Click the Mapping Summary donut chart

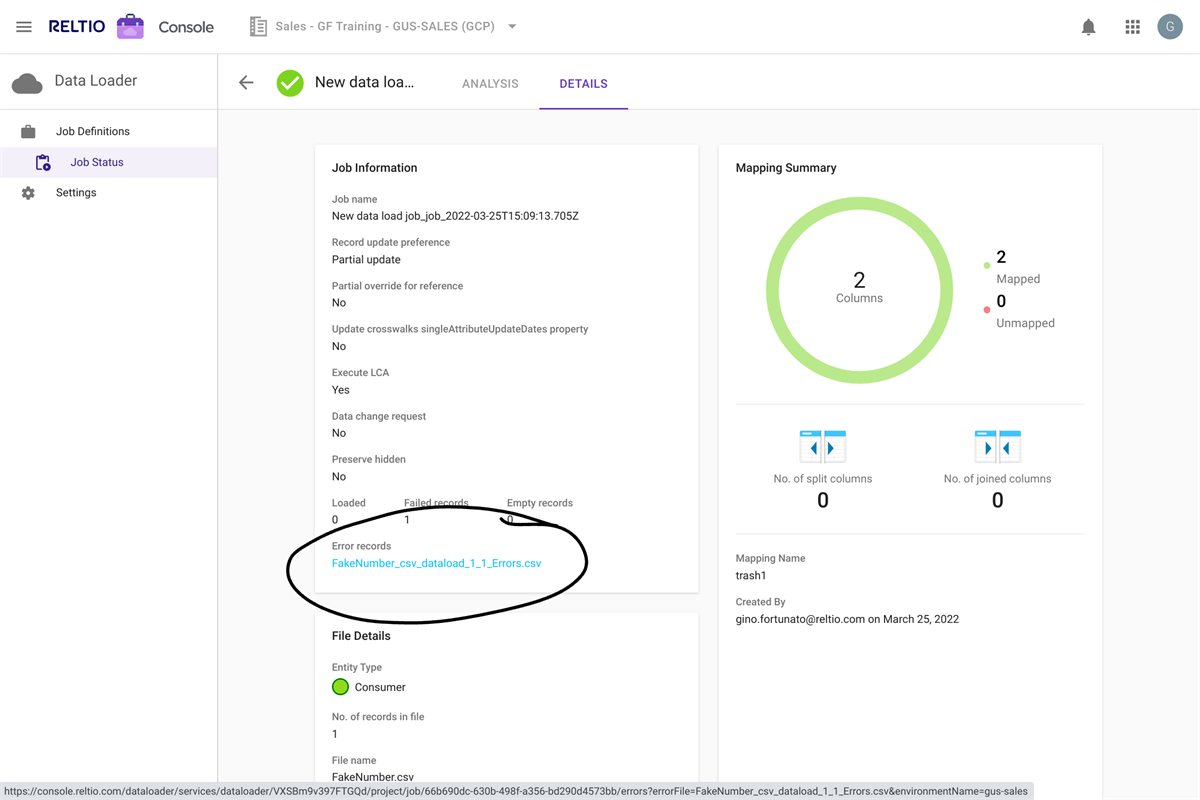(859, 290)
